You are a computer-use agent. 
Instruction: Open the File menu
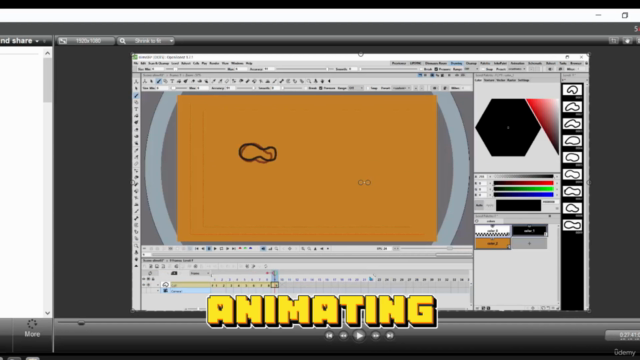[136, 63]
